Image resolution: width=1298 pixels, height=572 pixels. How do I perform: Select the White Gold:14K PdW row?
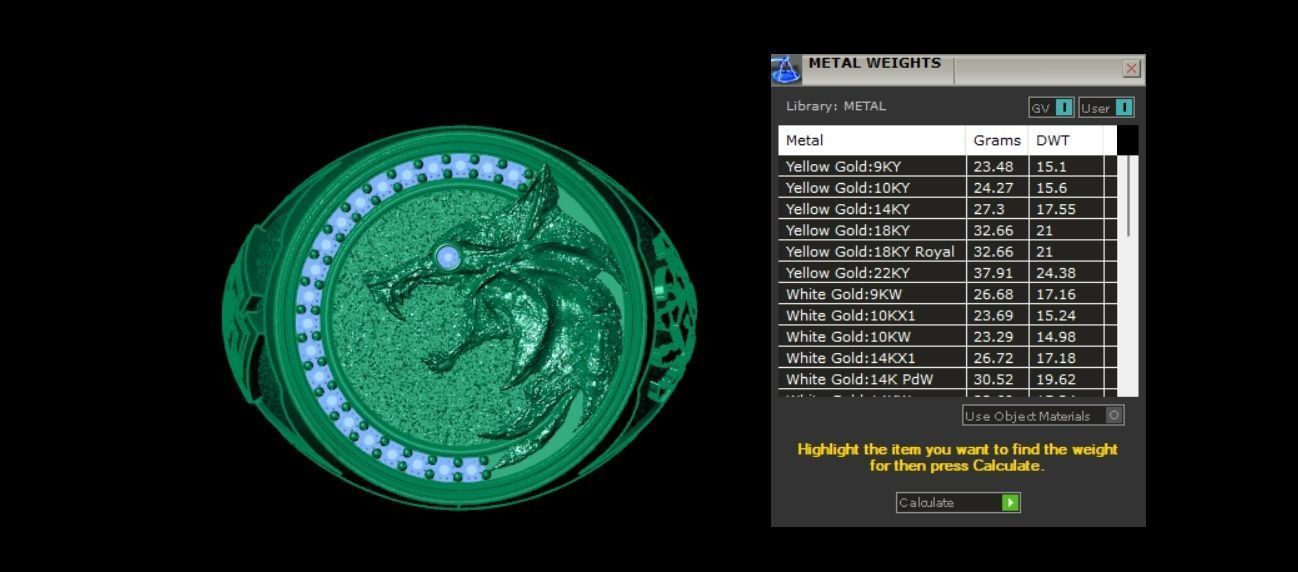click(x=948, y=379)
